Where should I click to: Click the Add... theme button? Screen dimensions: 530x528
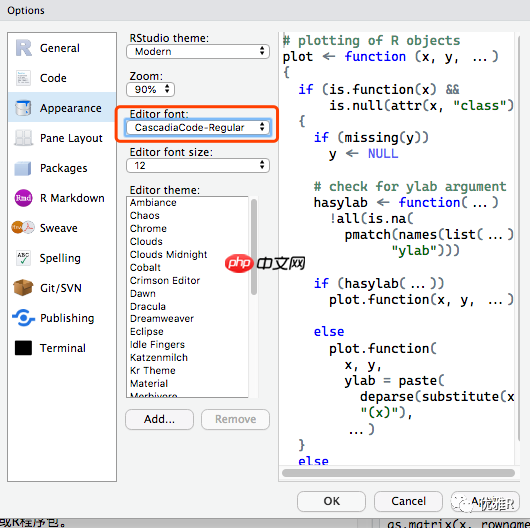[x=160, y=419]
